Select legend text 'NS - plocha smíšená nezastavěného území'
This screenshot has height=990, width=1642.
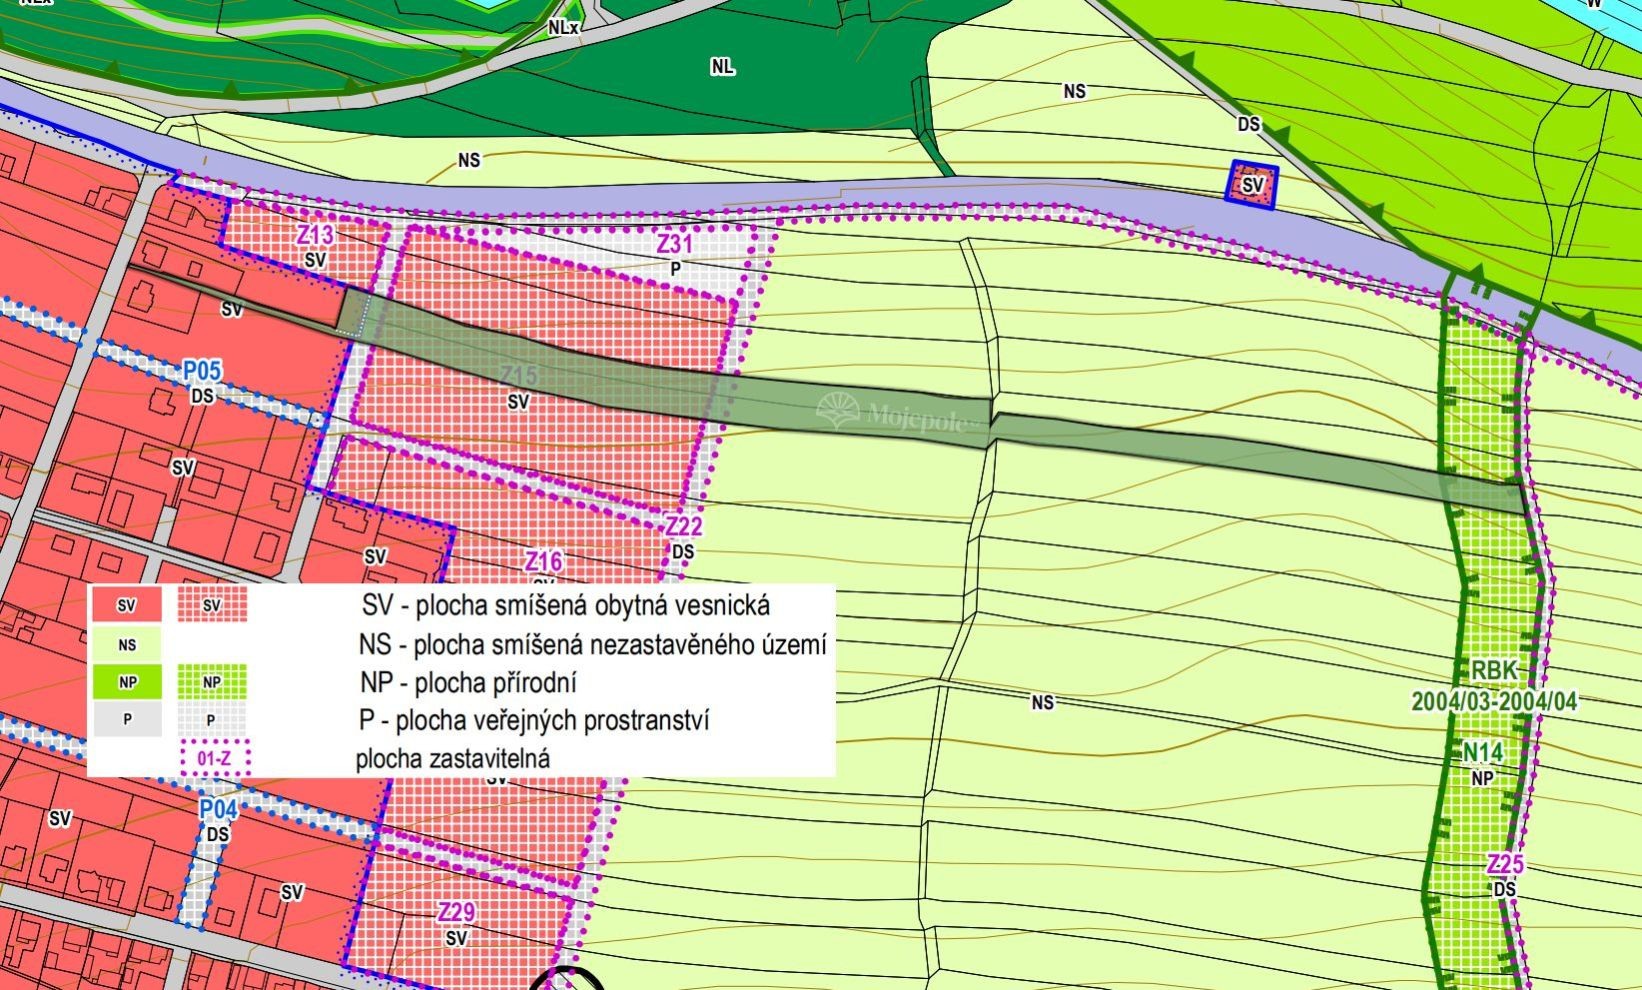[593, 645]
